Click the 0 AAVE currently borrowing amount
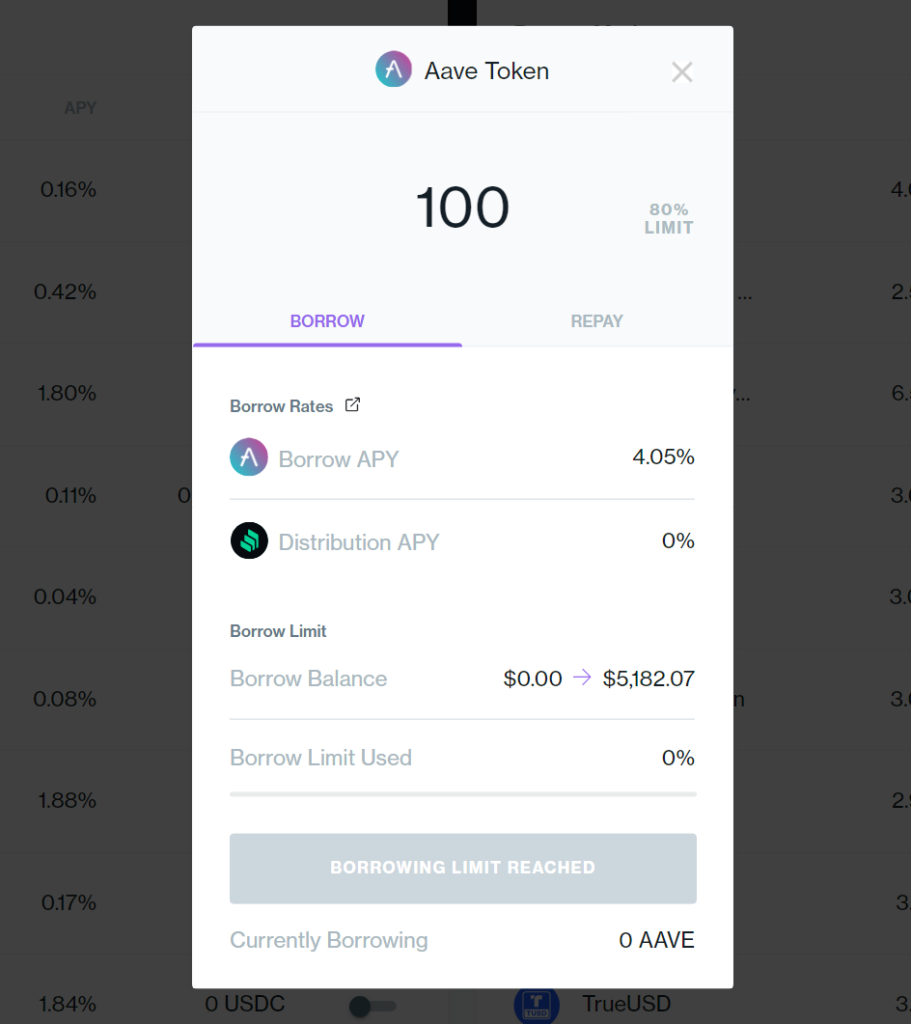Screen dimensions: 911x1024 tap(656, 940)
